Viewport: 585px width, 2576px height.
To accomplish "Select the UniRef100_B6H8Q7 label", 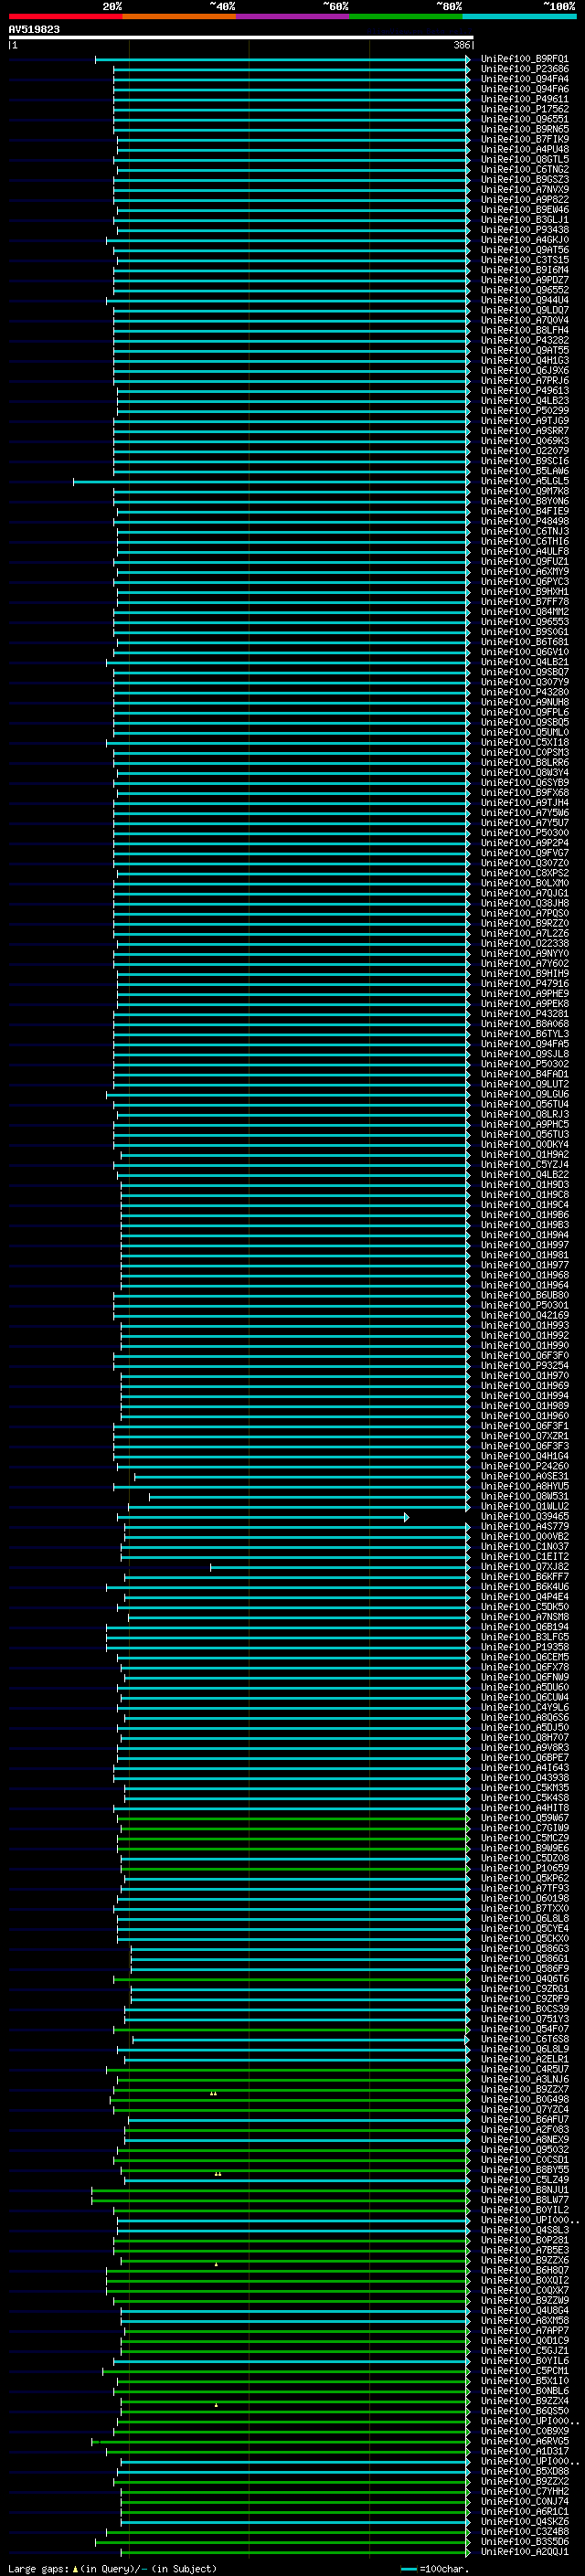I will (x=525, y=2271).
